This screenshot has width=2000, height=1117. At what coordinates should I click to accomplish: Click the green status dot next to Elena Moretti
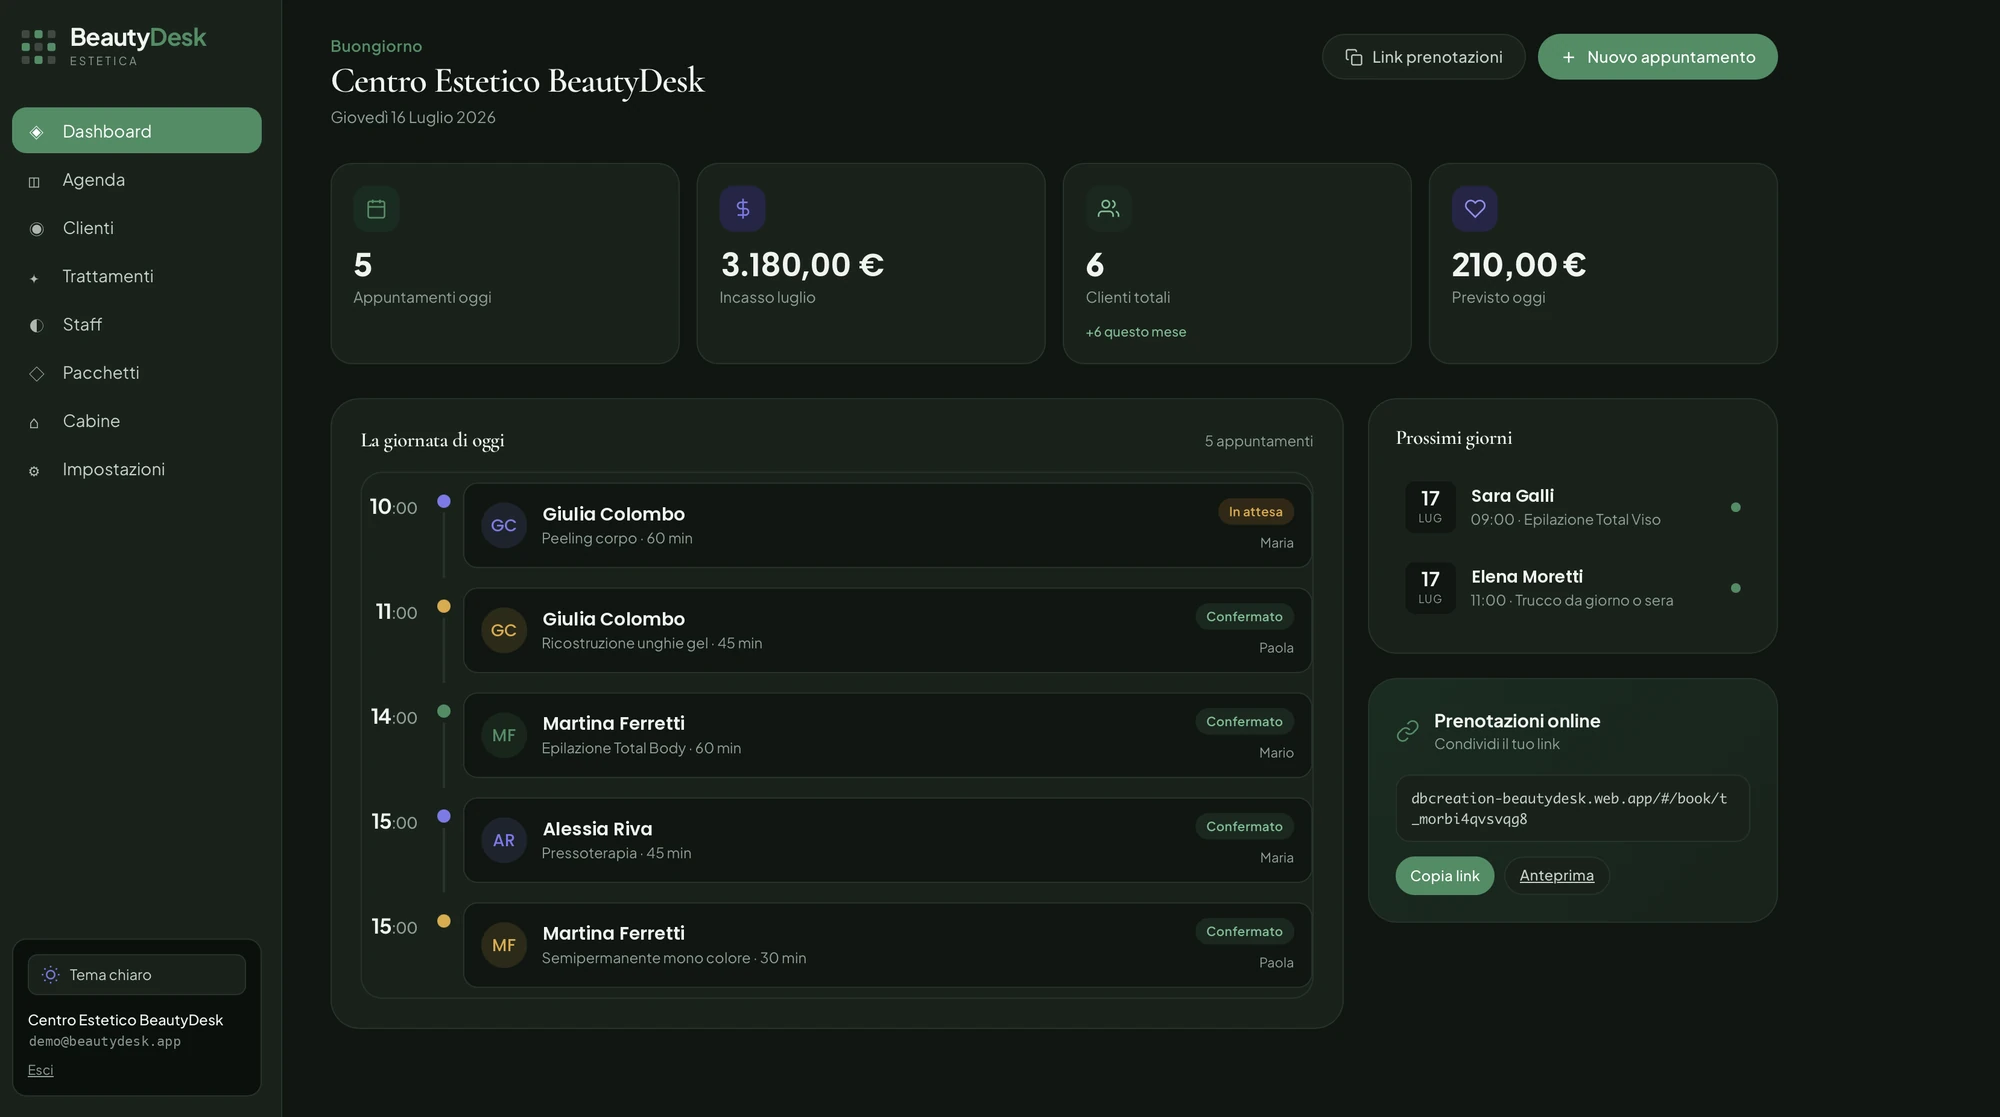1735,588
